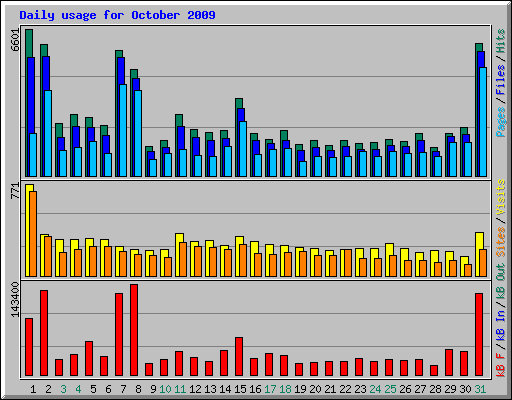This screenshot has width=512, height=400.
Task: Click day 30 on the x-axis
Action: pyautogui.click(x=465, y=389)
